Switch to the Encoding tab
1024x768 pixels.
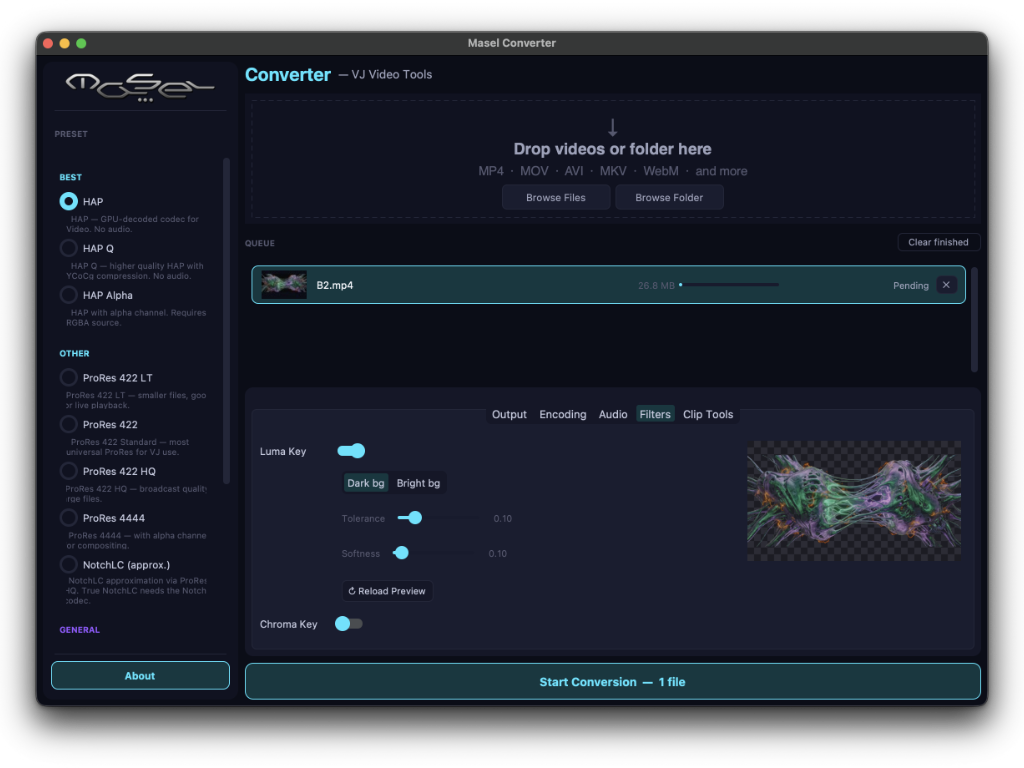pyautogui.click(x=562, y=414)
